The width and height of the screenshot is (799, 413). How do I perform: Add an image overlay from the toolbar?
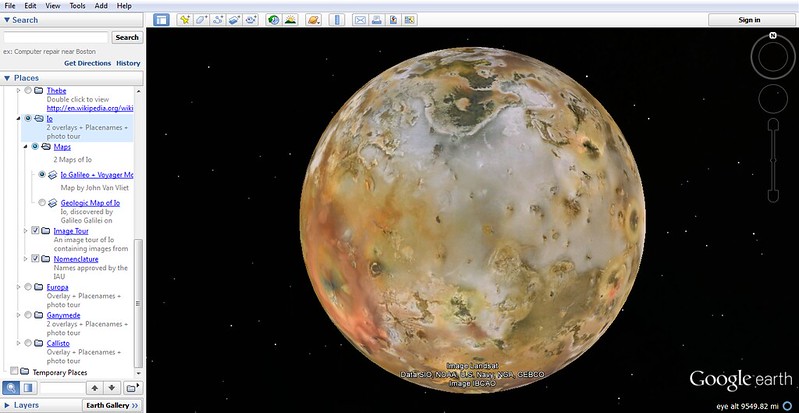point(234,20)
